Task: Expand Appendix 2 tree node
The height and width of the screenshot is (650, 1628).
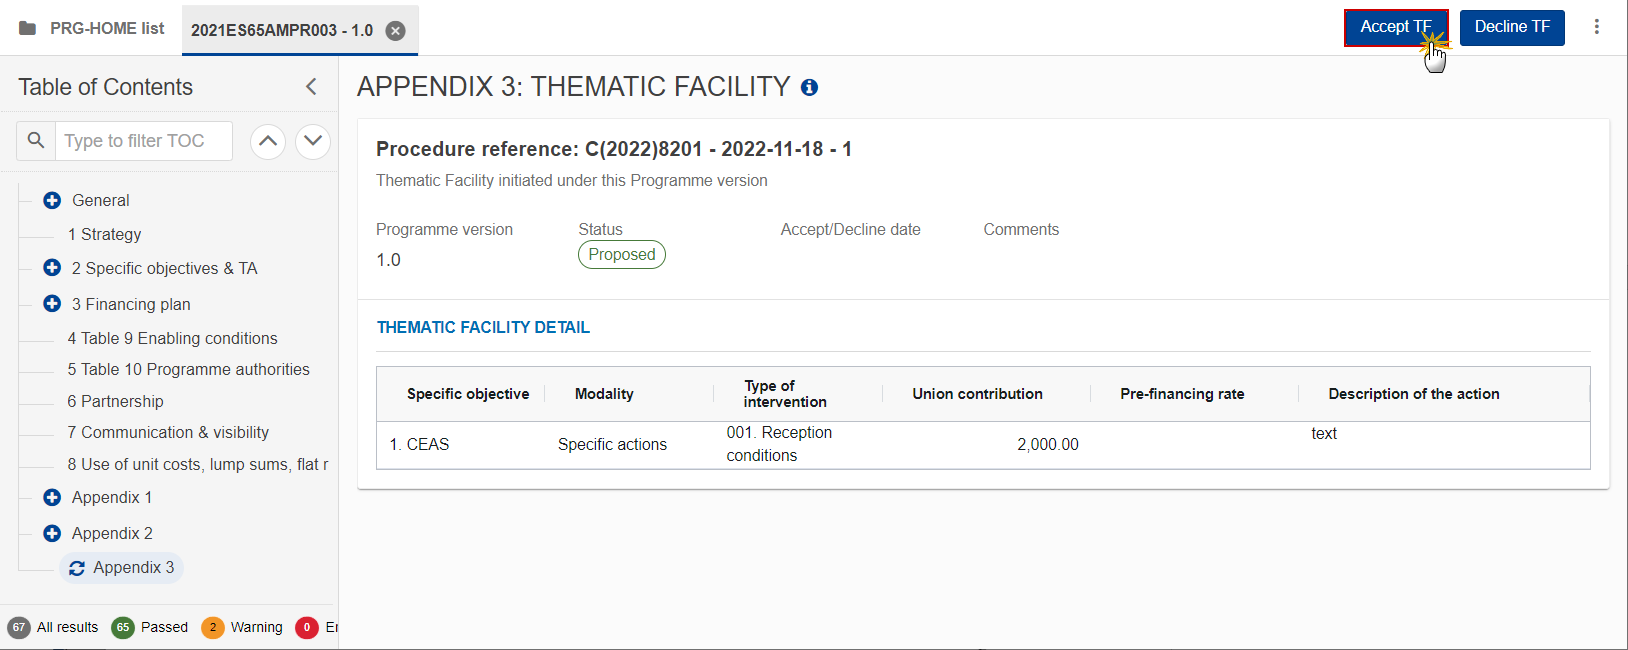Action: point(52,533)
